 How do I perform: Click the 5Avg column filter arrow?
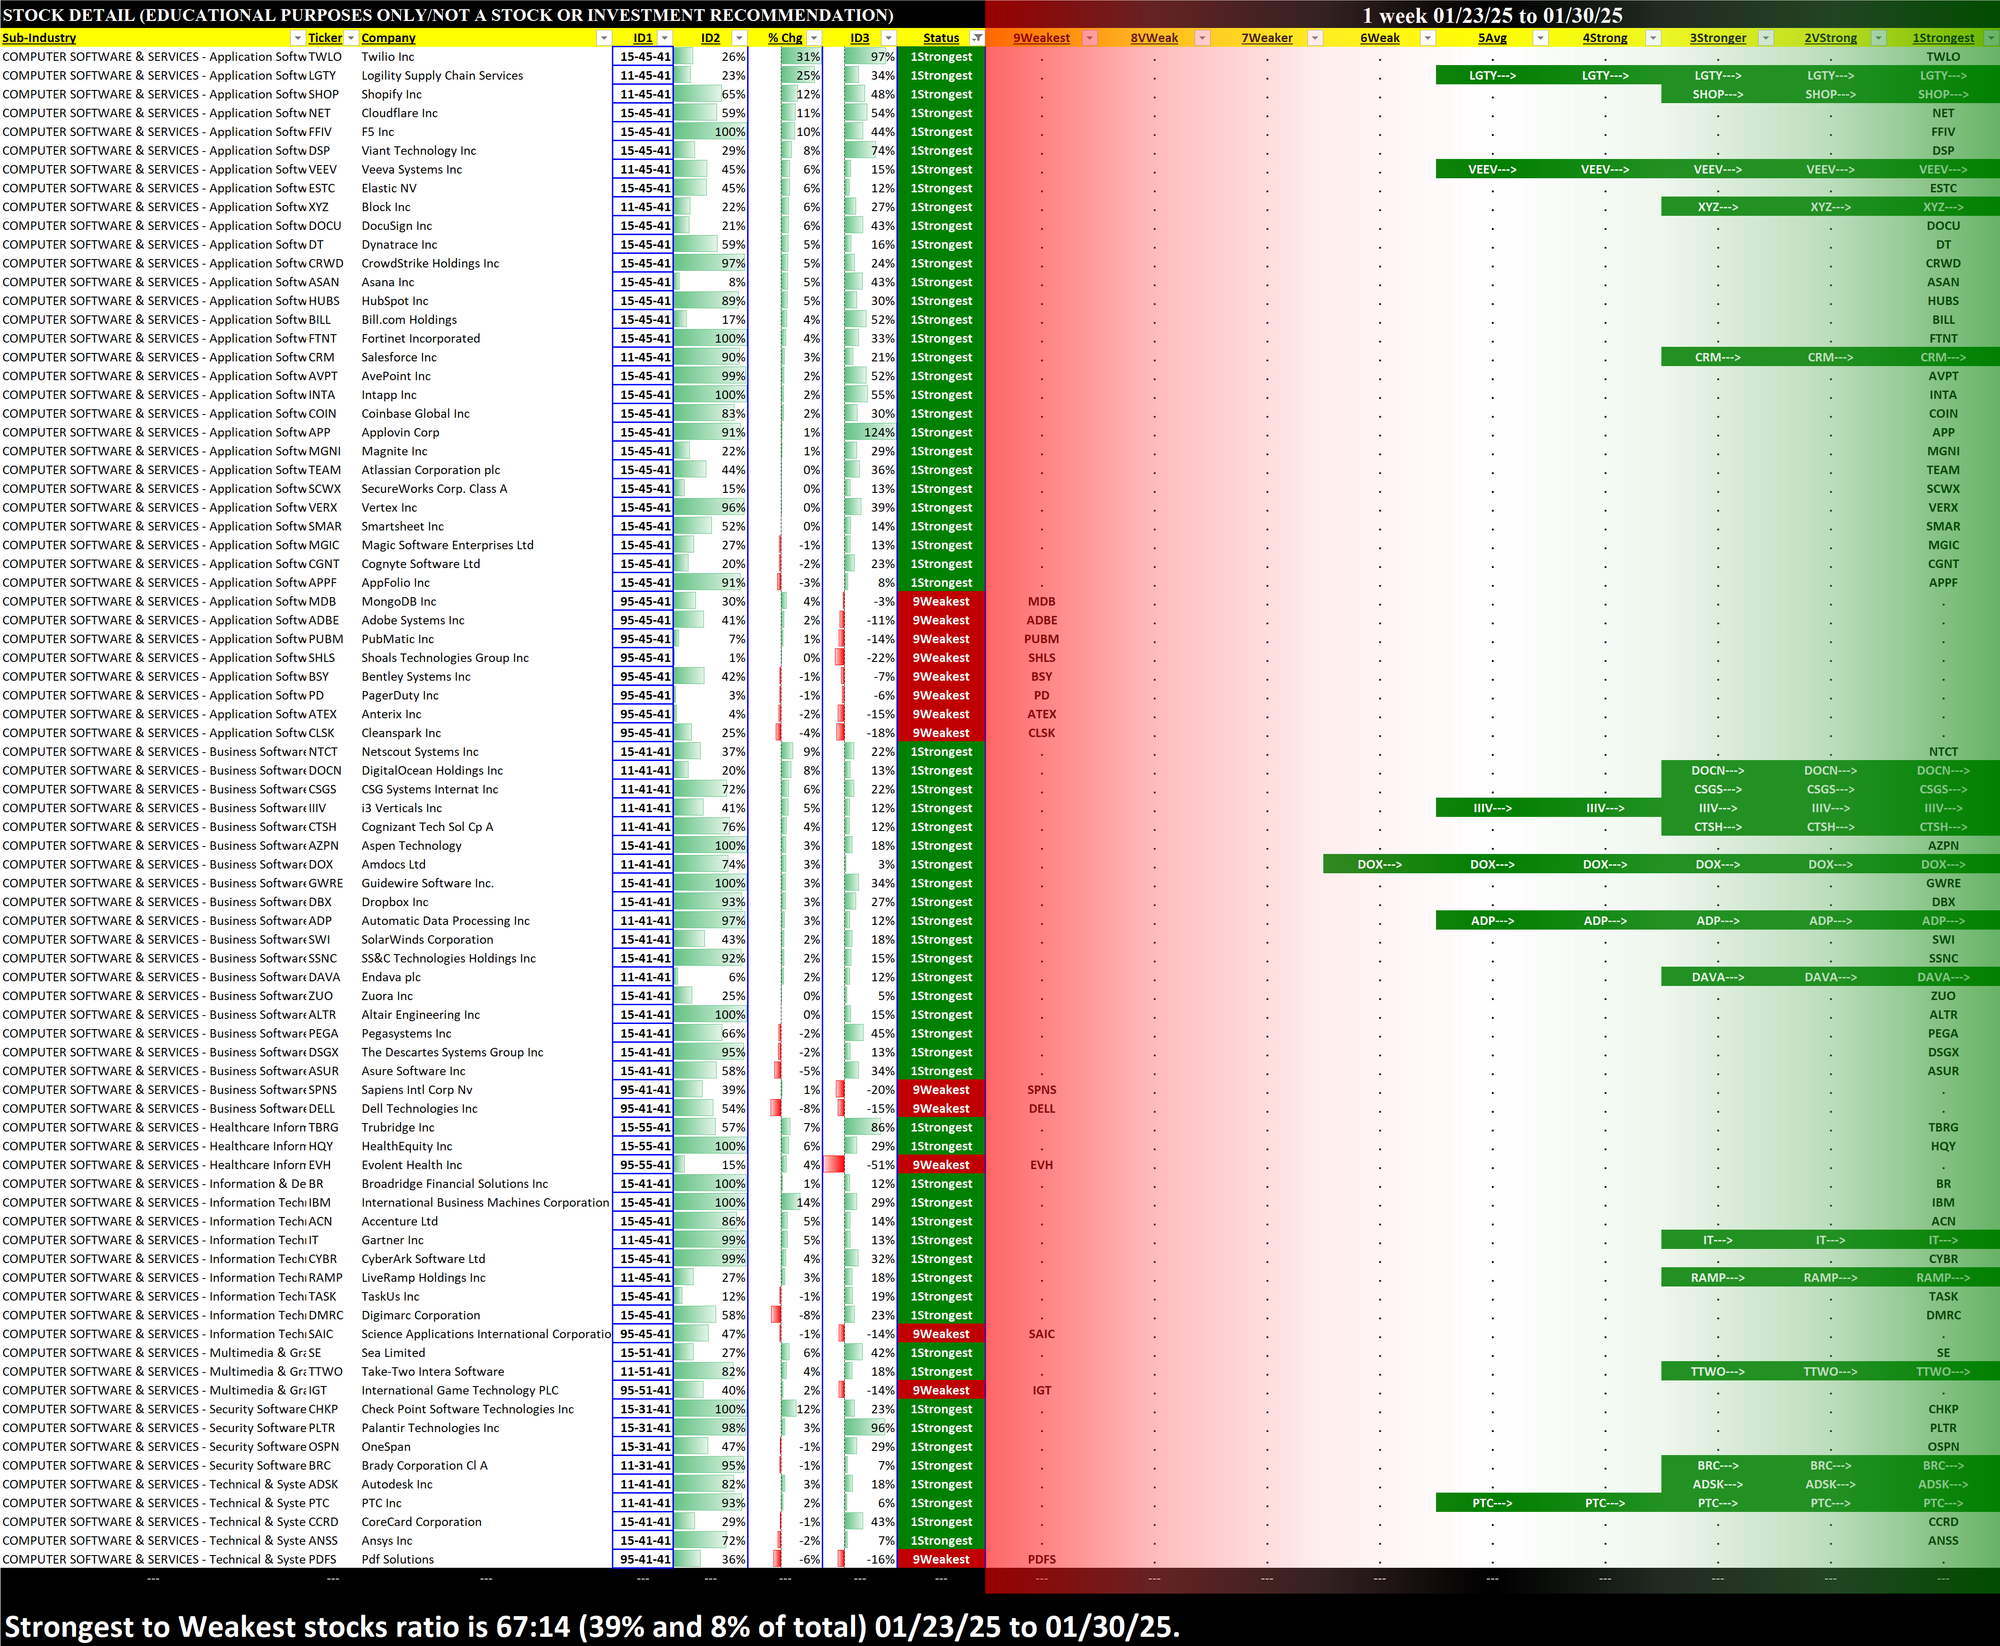click(x=1540, y=38)
